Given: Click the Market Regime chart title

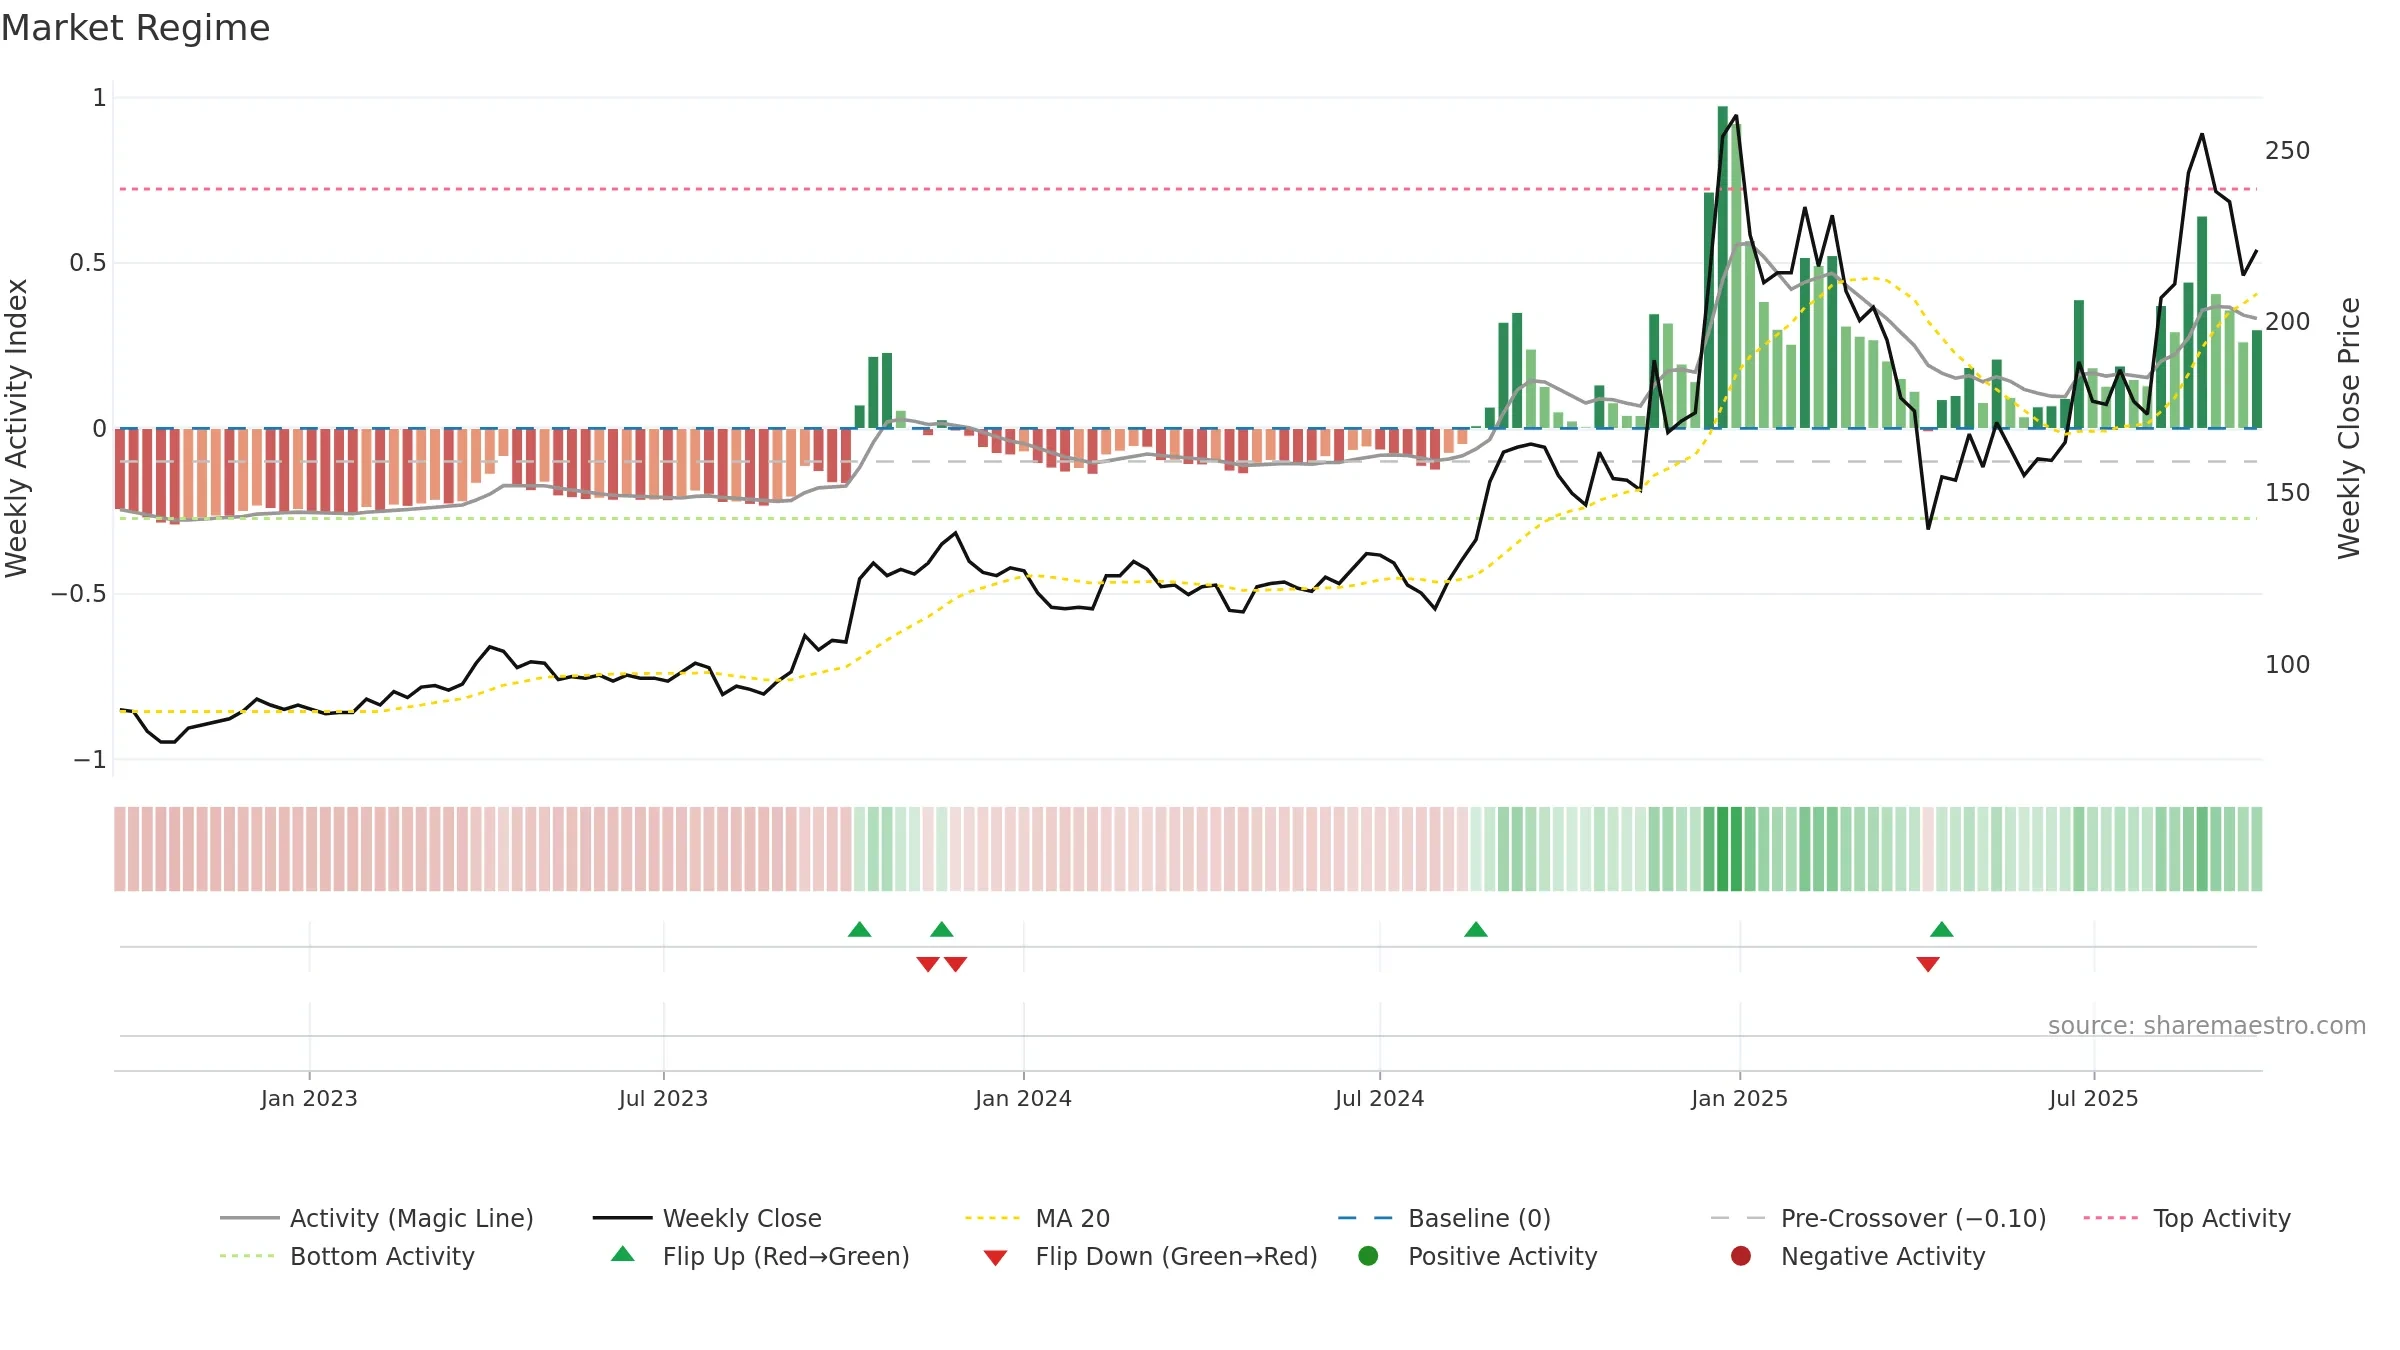Looking at the screenshot, I should 135,28.
